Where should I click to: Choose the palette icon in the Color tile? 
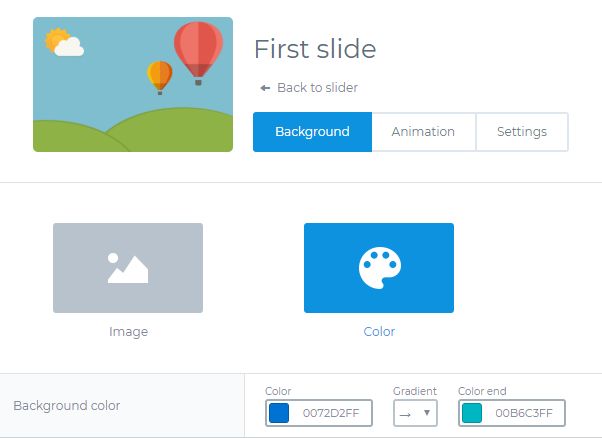click(x=379, y=267)
